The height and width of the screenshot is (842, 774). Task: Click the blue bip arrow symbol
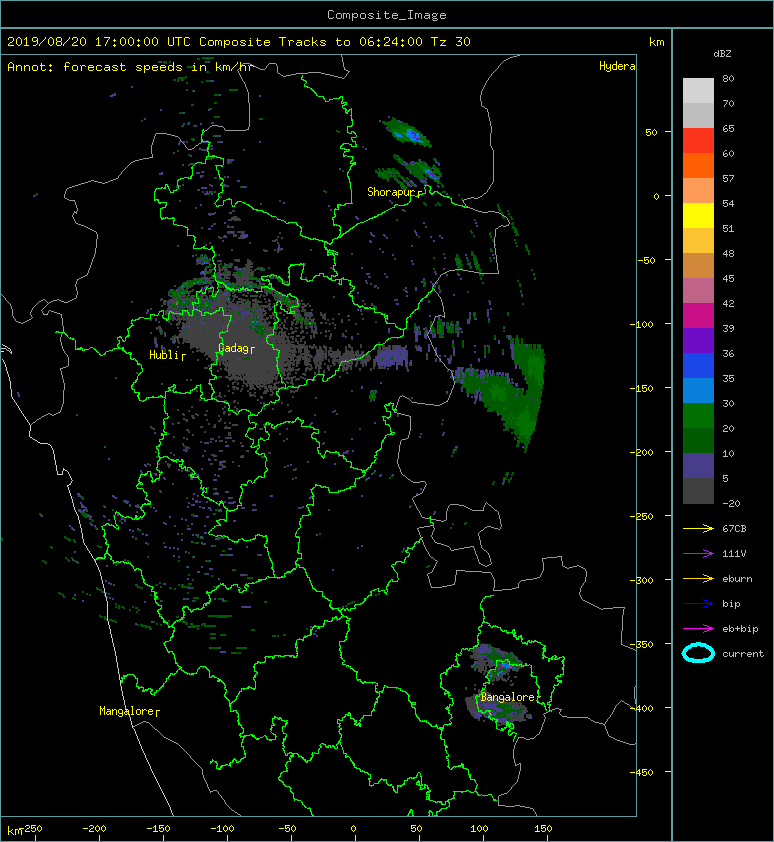[x=698, y=604]
